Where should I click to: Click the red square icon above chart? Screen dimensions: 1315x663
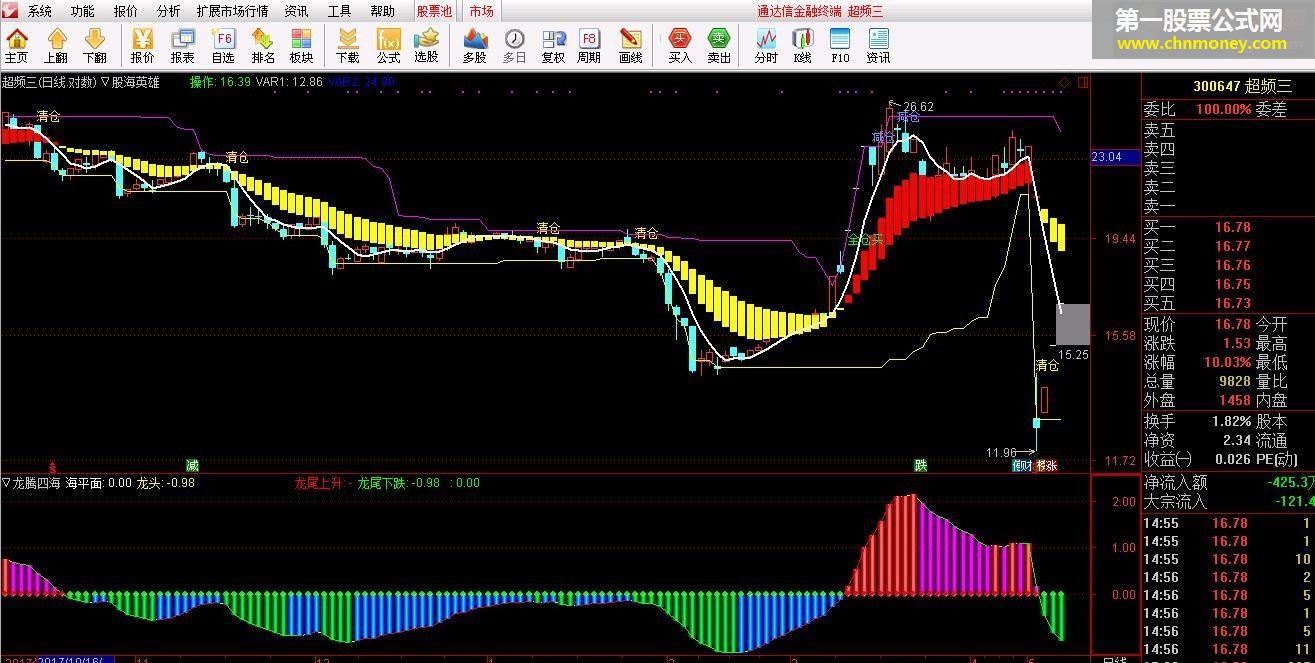[1083, 82]
